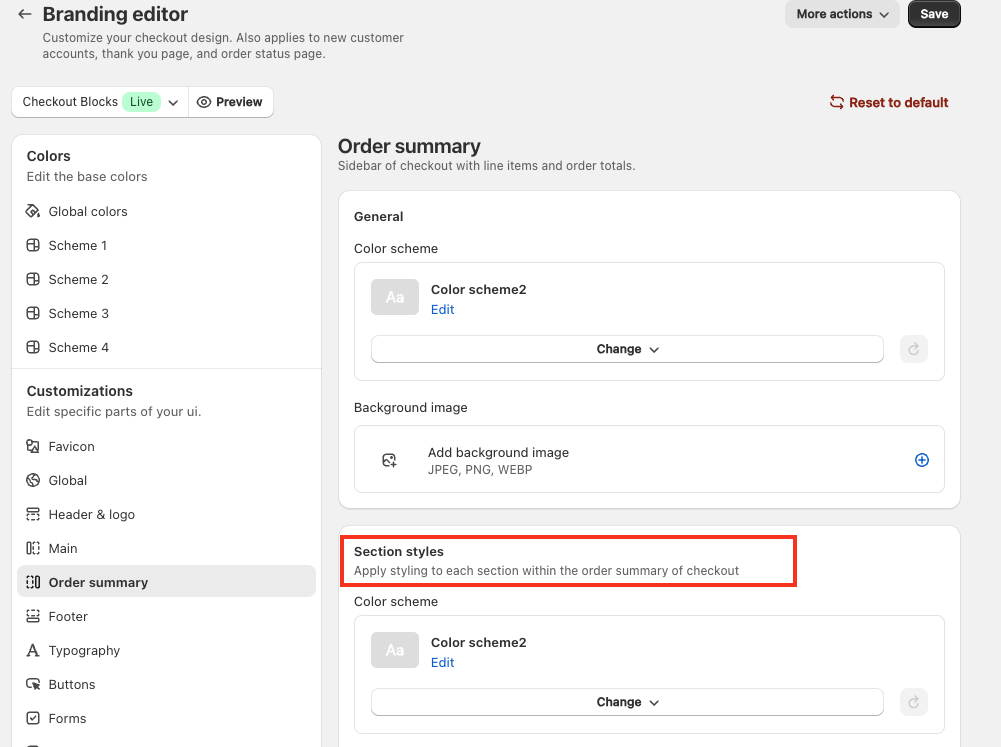Image resolution: width=1001 pixels, height=747 pixels.
Task: Open the Change dropdown under General
Action: 627,349
